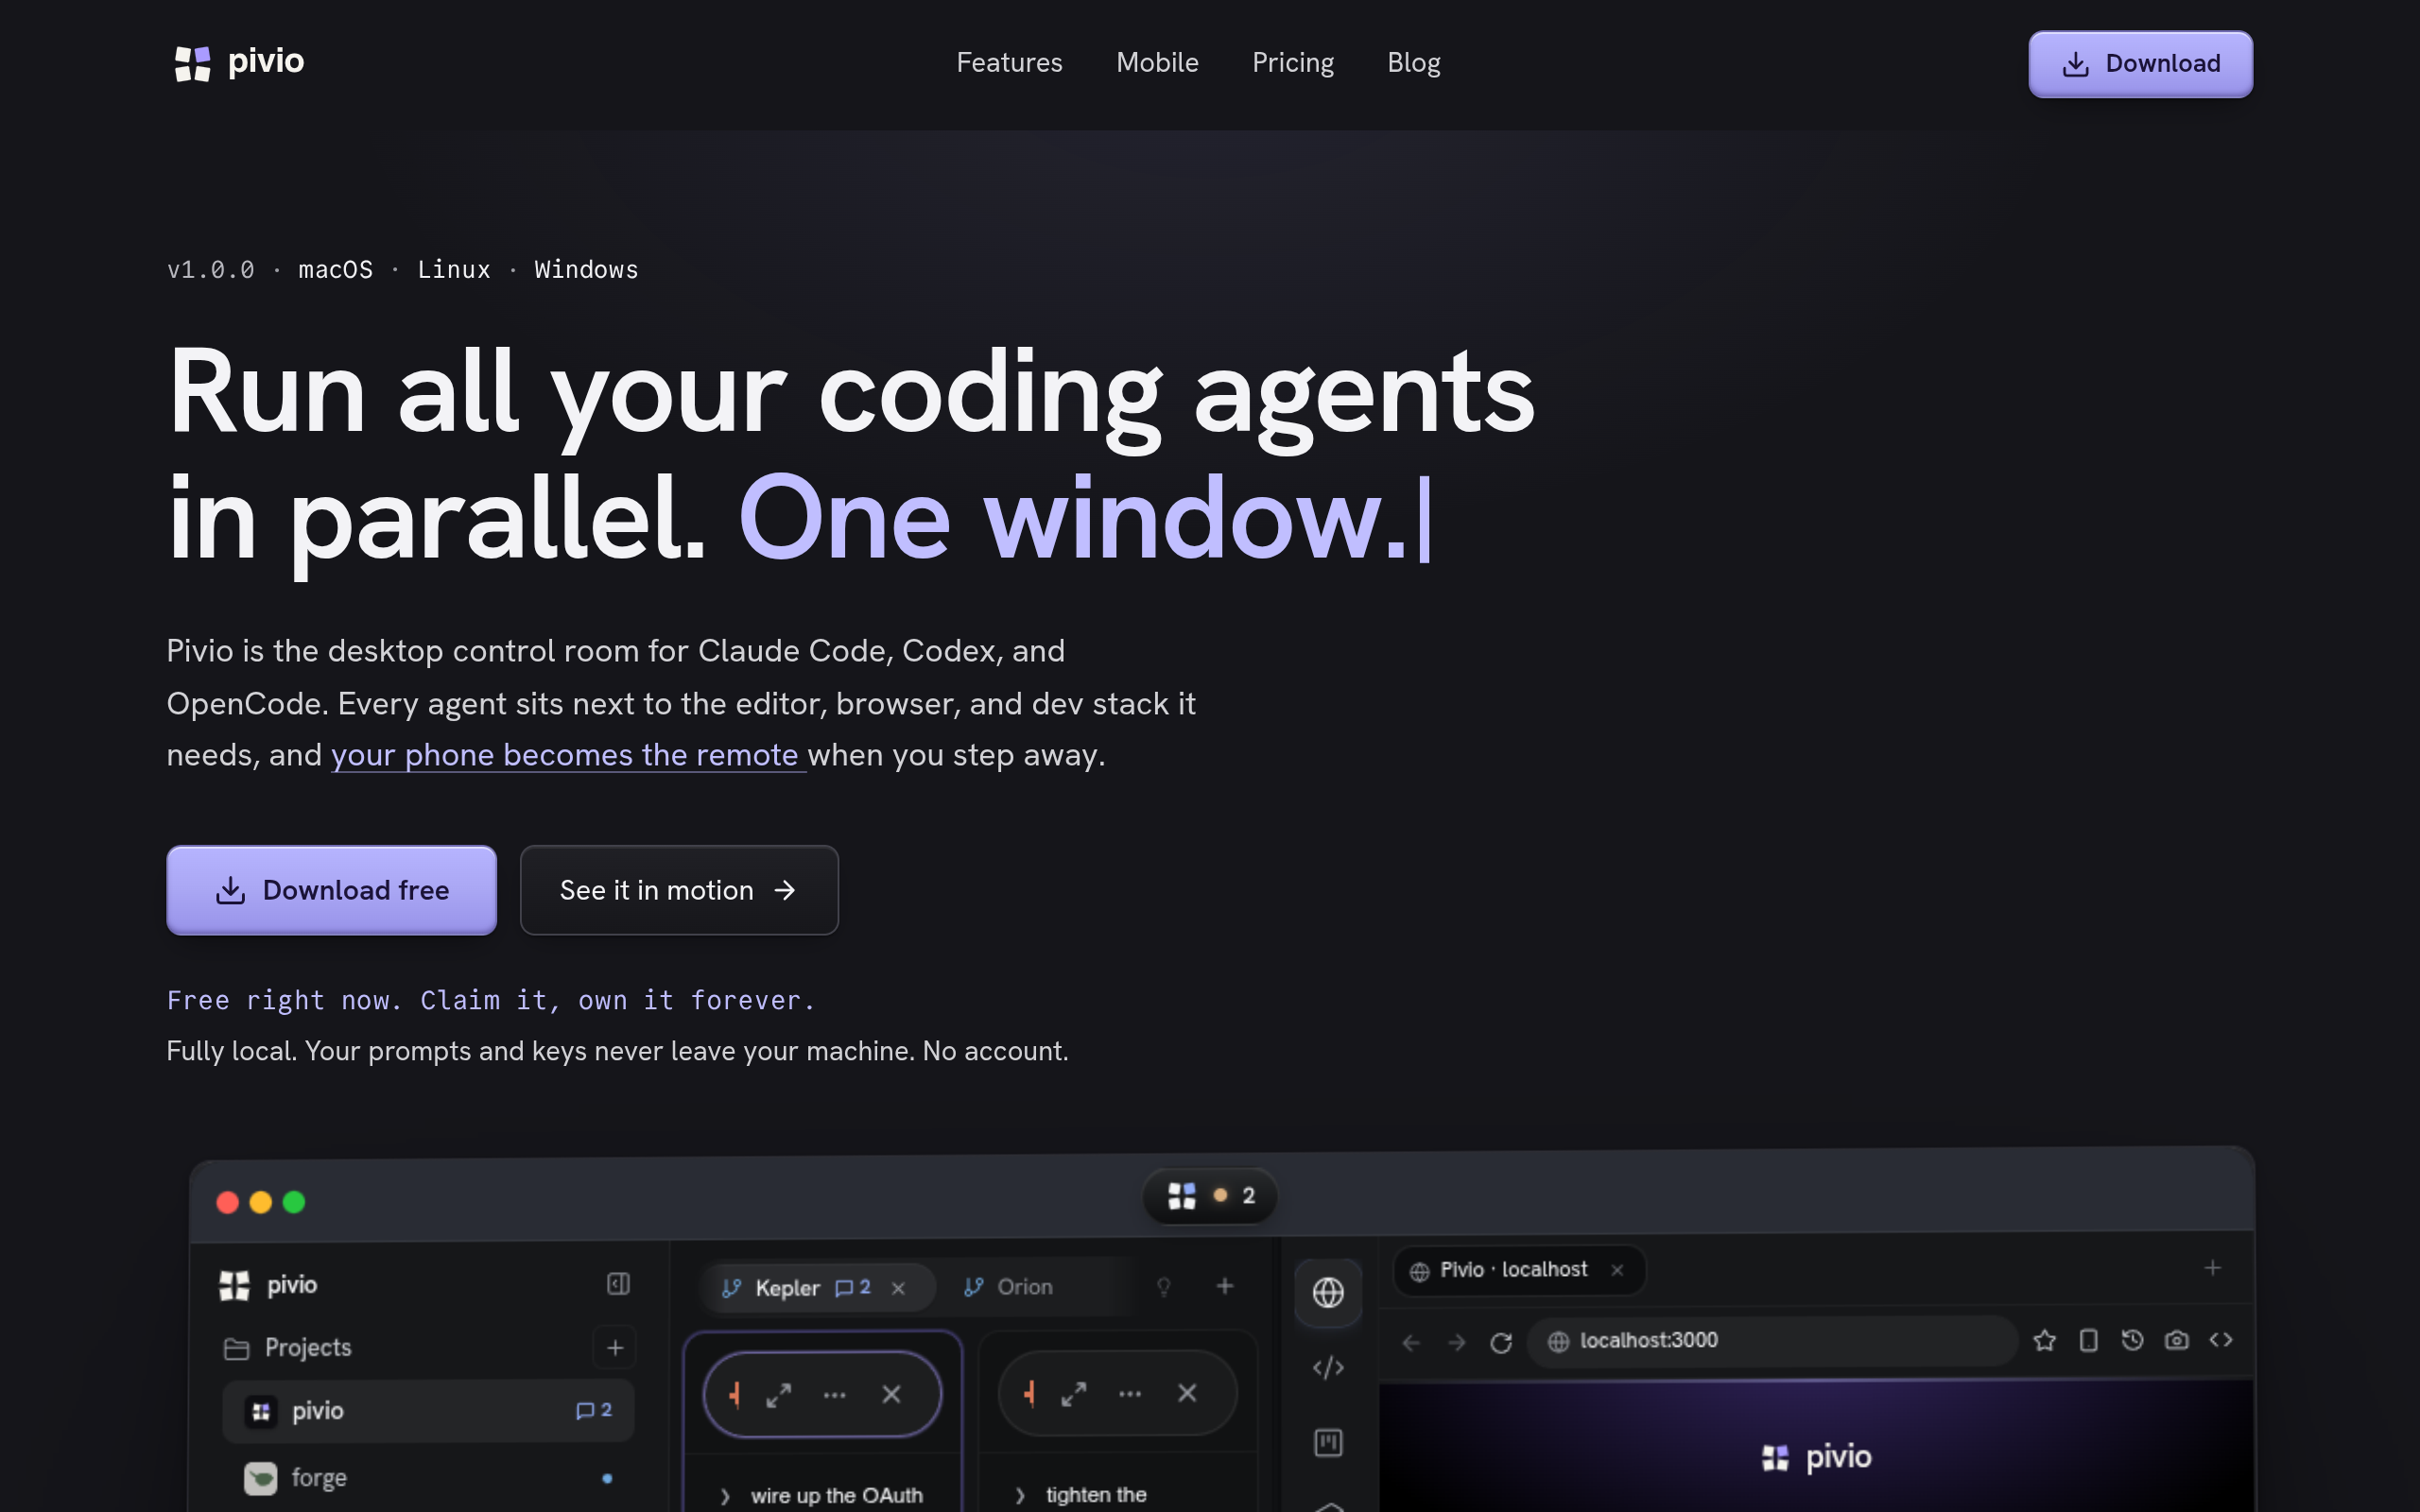Viewport: 2420px width, 1512px height.
Task: Take a screenshot with the camera icon
Action: (2177, 1340)
